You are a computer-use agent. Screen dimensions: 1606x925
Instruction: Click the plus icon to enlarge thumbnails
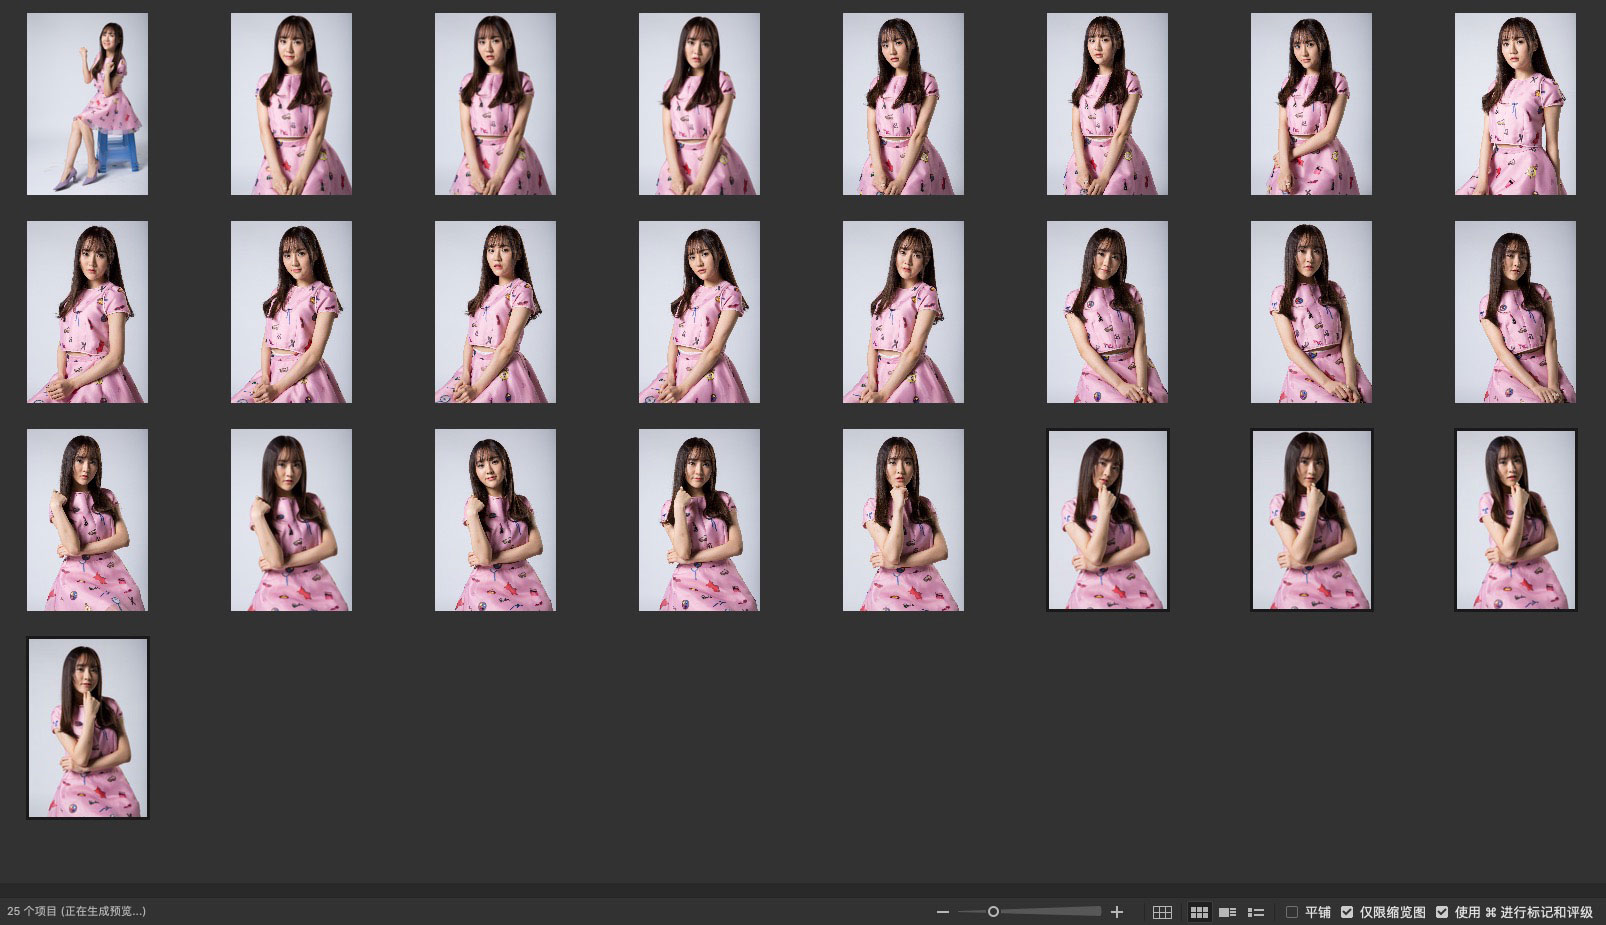coord(1117,912)
